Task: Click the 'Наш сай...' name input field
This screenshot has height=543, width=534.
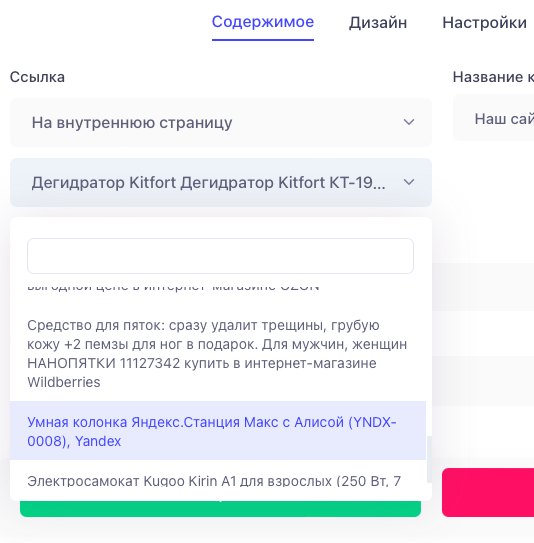Action: coord(493,119)
